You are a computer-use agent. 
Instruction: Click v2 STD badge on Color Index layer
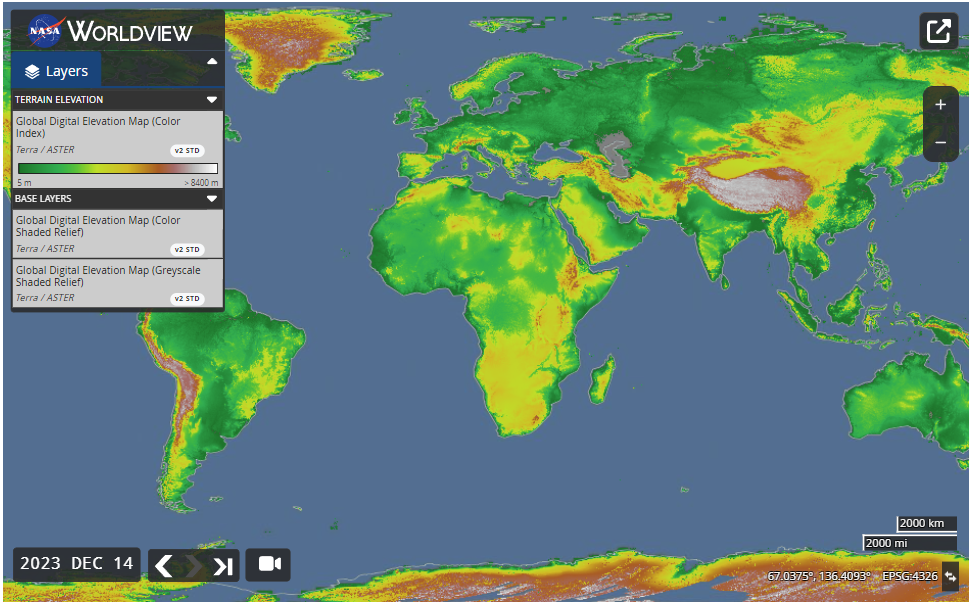click(187, 150)
